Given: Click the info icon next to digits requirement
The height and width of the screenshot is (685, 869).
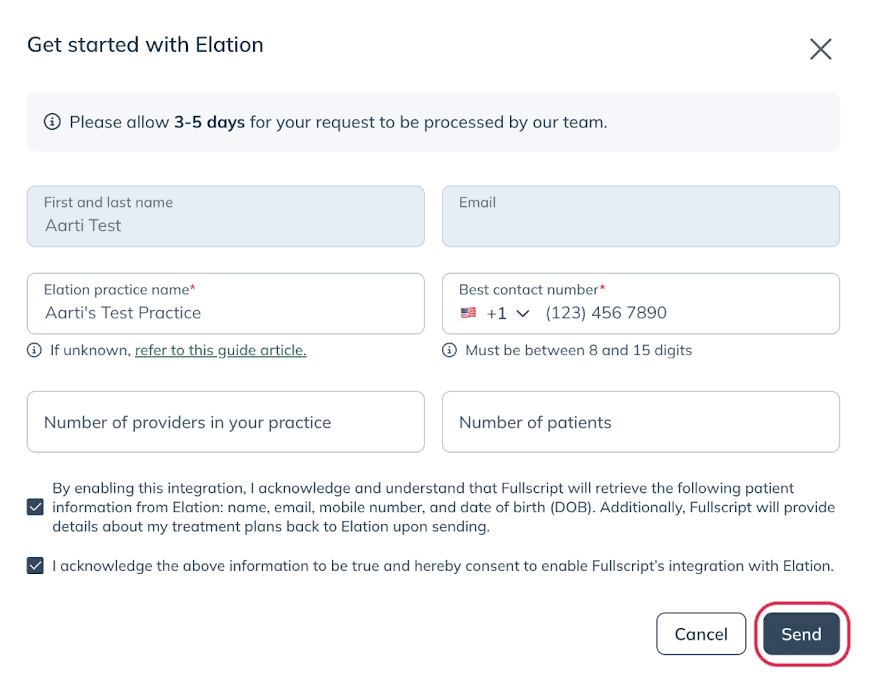Looking at the screenshot, I should click(449, 350).
